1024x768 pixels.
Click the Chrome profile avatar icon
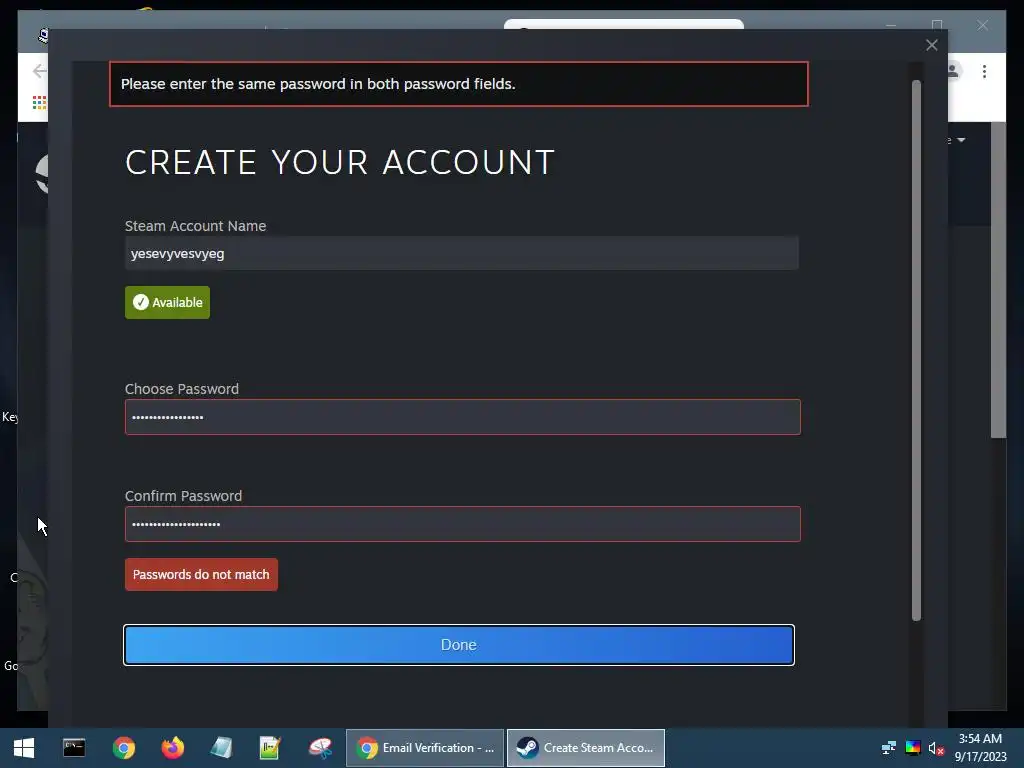pos(954,71)
